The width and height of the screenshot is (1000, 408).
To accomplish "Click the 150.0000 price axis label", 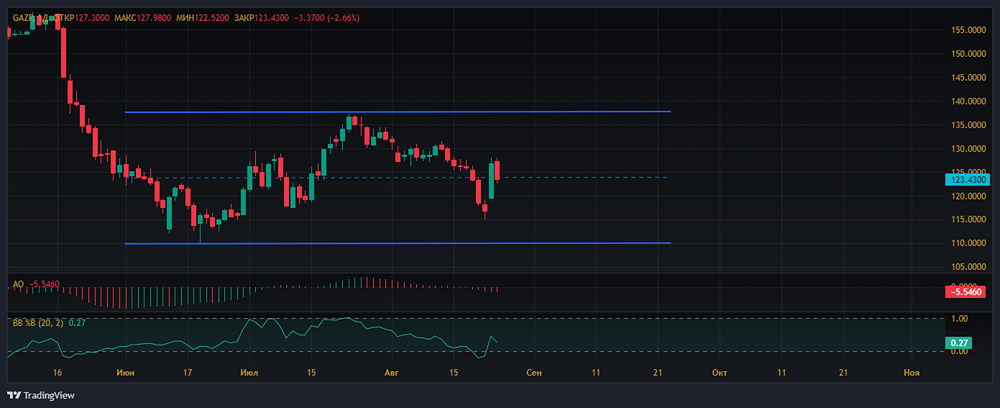I will (x=968, y=54).
